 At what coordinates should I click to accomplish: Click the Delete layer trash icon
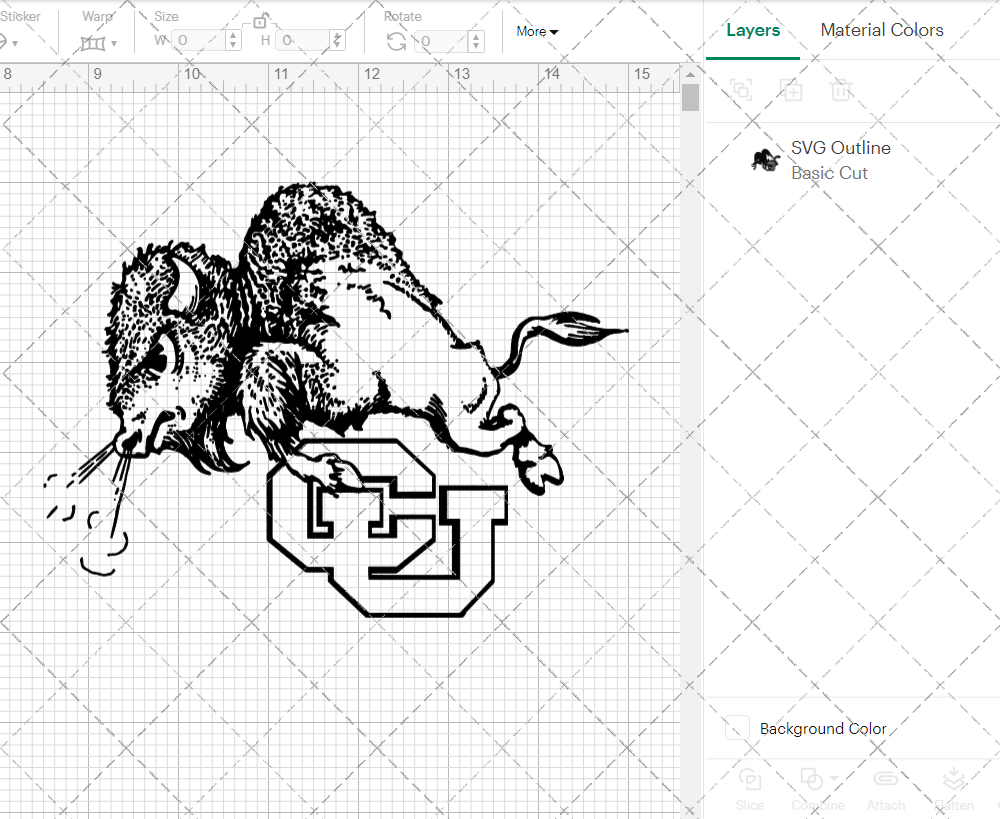(841, 90)
